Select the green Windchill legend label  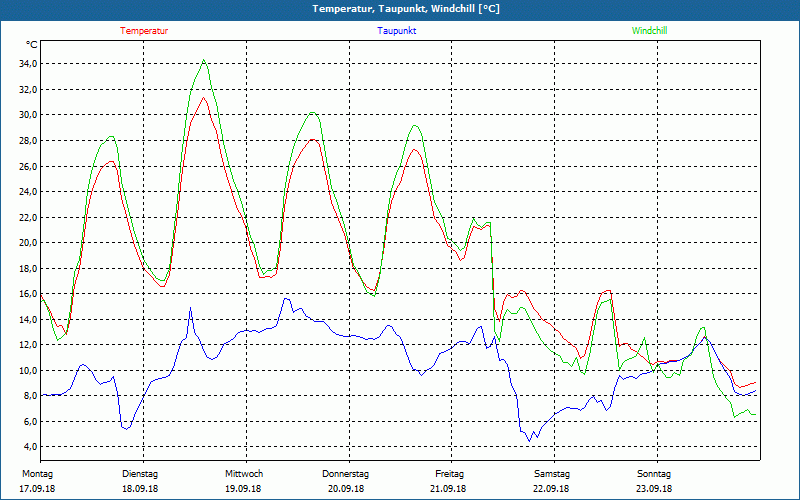point(649,31)
